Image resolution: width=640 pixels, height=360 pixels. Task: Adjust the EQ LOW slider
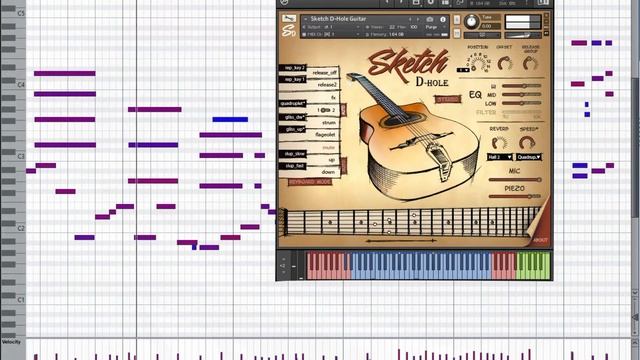click(521, 103)
